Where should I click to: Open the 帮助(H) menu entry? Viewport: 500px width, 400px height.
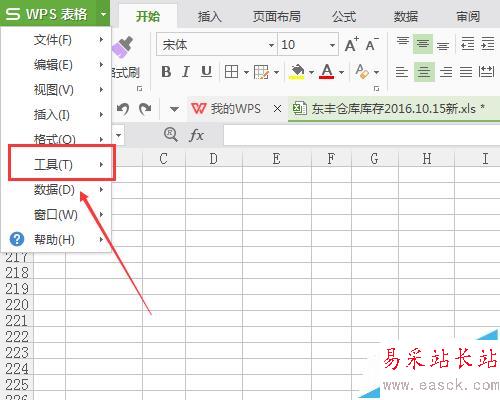pyautogui.click(x=56, y=239)
